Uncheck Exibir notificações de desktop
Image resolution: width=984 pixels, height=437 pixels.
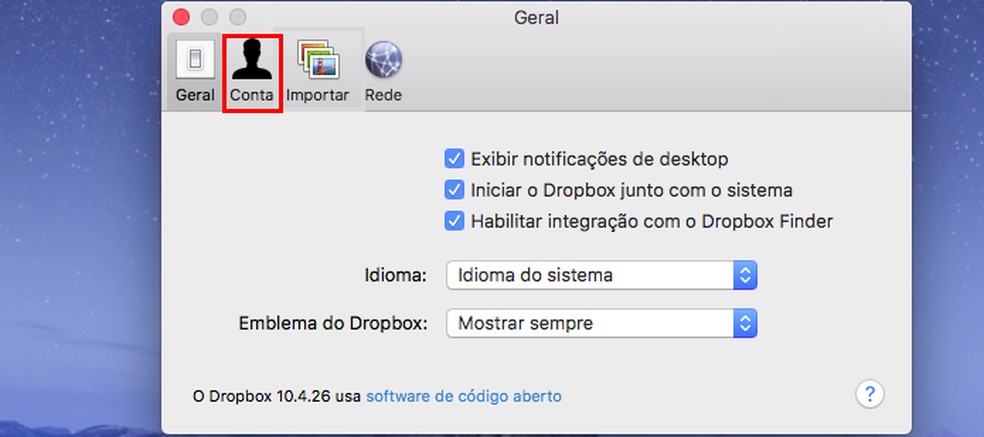point(455,158)
